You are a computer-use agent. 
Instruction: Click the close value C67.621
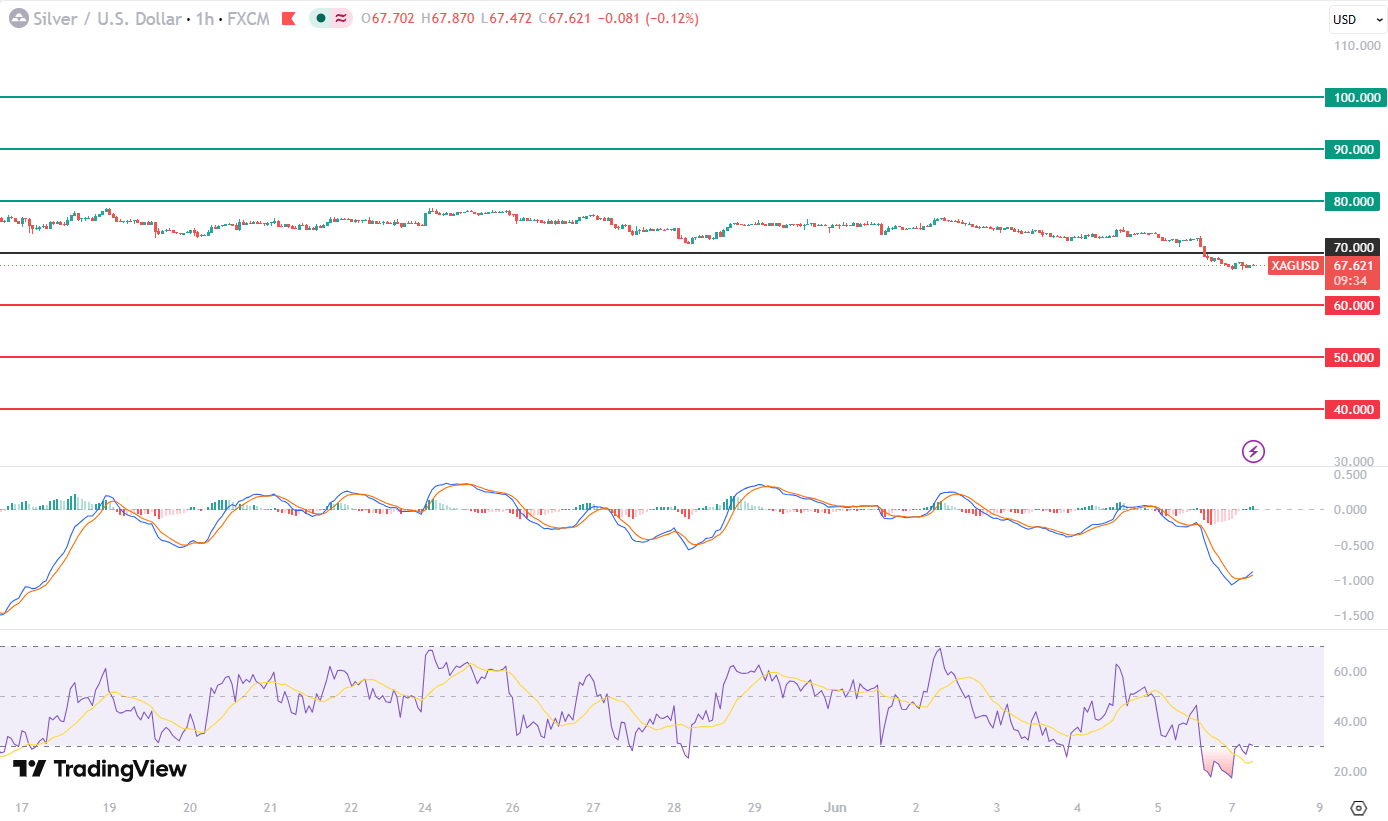pos(566,18)
